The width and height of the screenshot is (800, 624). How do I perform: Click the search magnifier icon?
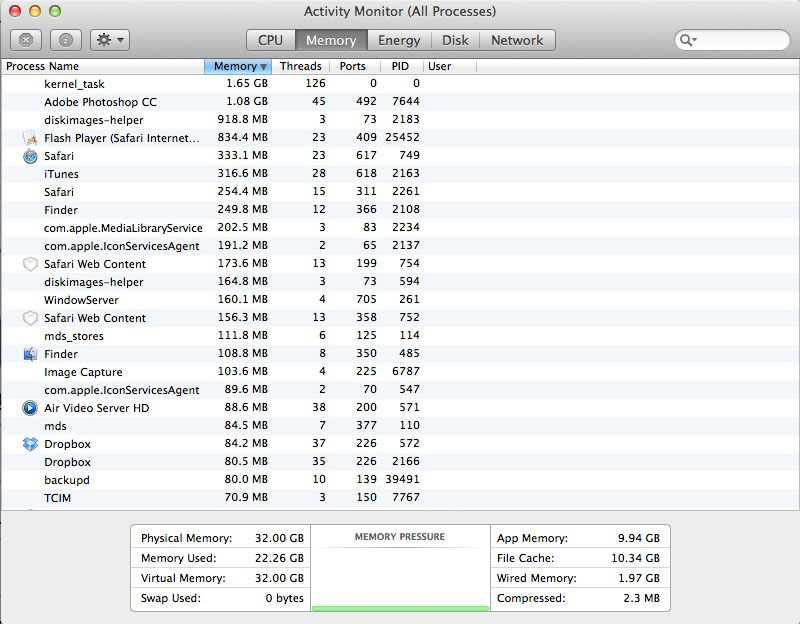click(x=687, y=40)
